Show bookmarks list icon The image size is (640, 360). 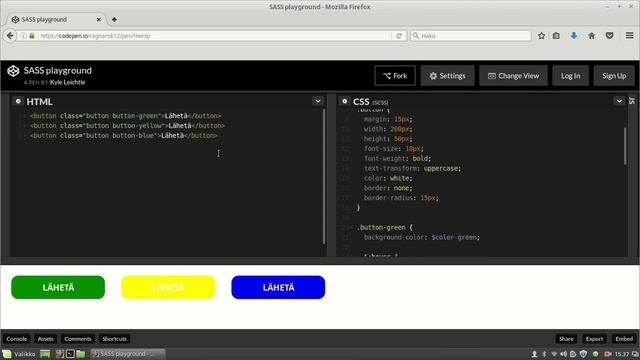point(556,36)
